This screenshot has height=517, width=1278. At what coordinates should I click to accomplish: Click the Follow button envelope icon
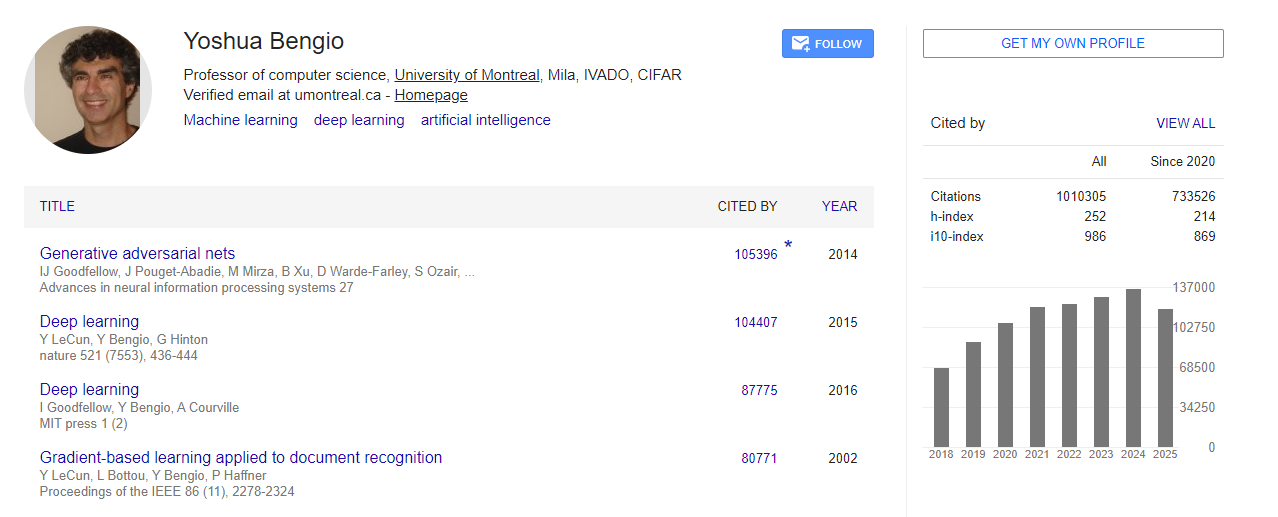pyautogui.click(x=800, y=44)
